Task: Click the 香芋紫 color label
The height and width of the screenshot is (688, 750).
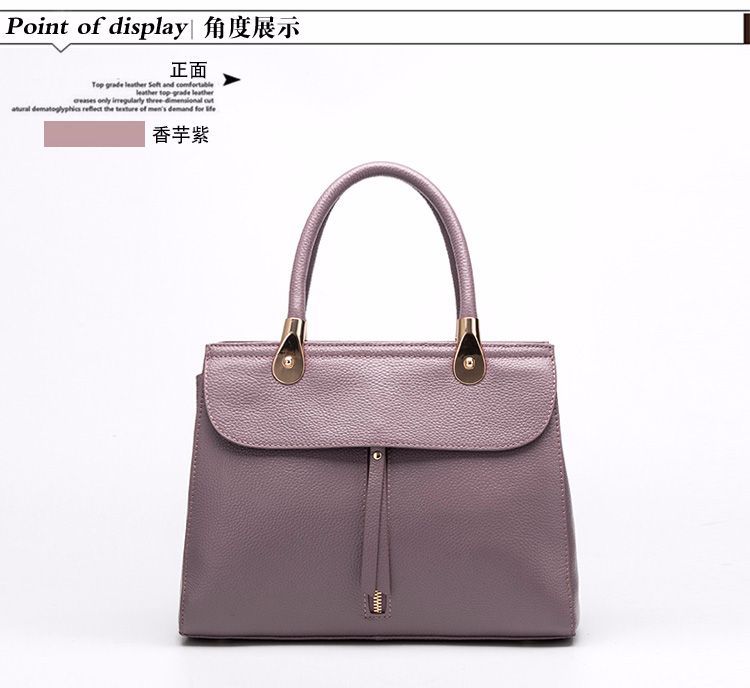Action: click(x=180, y=135)
